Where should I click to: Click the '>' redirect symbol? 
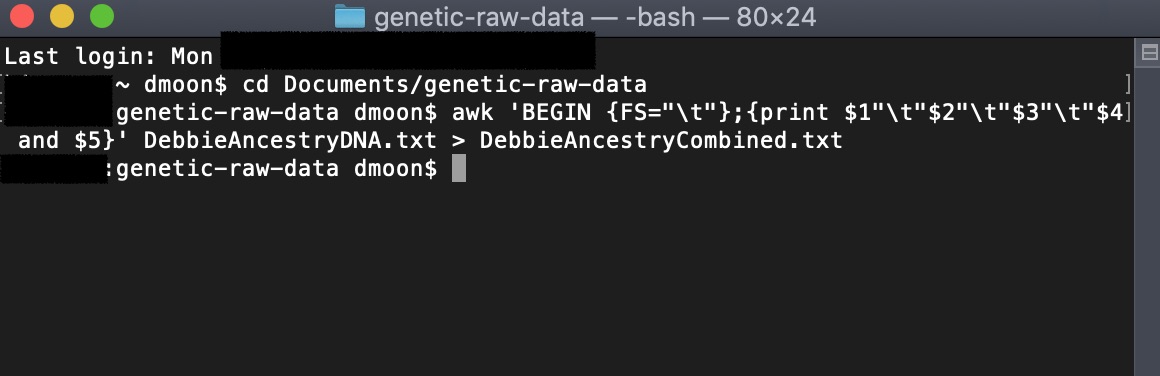pyautogui.click(x=458, y=141)
